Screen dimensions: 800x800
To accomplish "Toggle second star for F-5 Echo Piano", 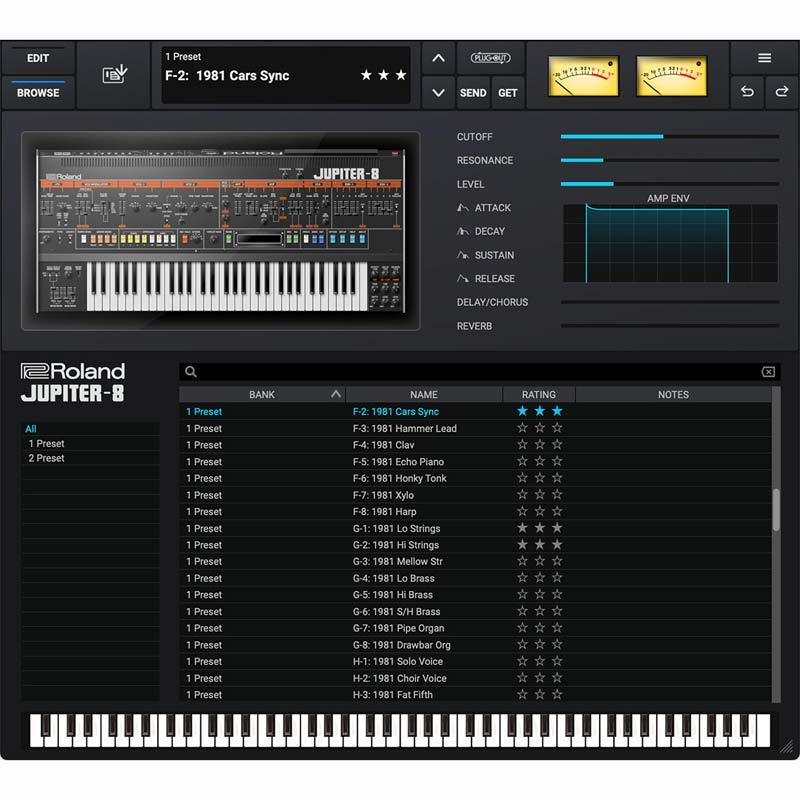I will [539, 462].
